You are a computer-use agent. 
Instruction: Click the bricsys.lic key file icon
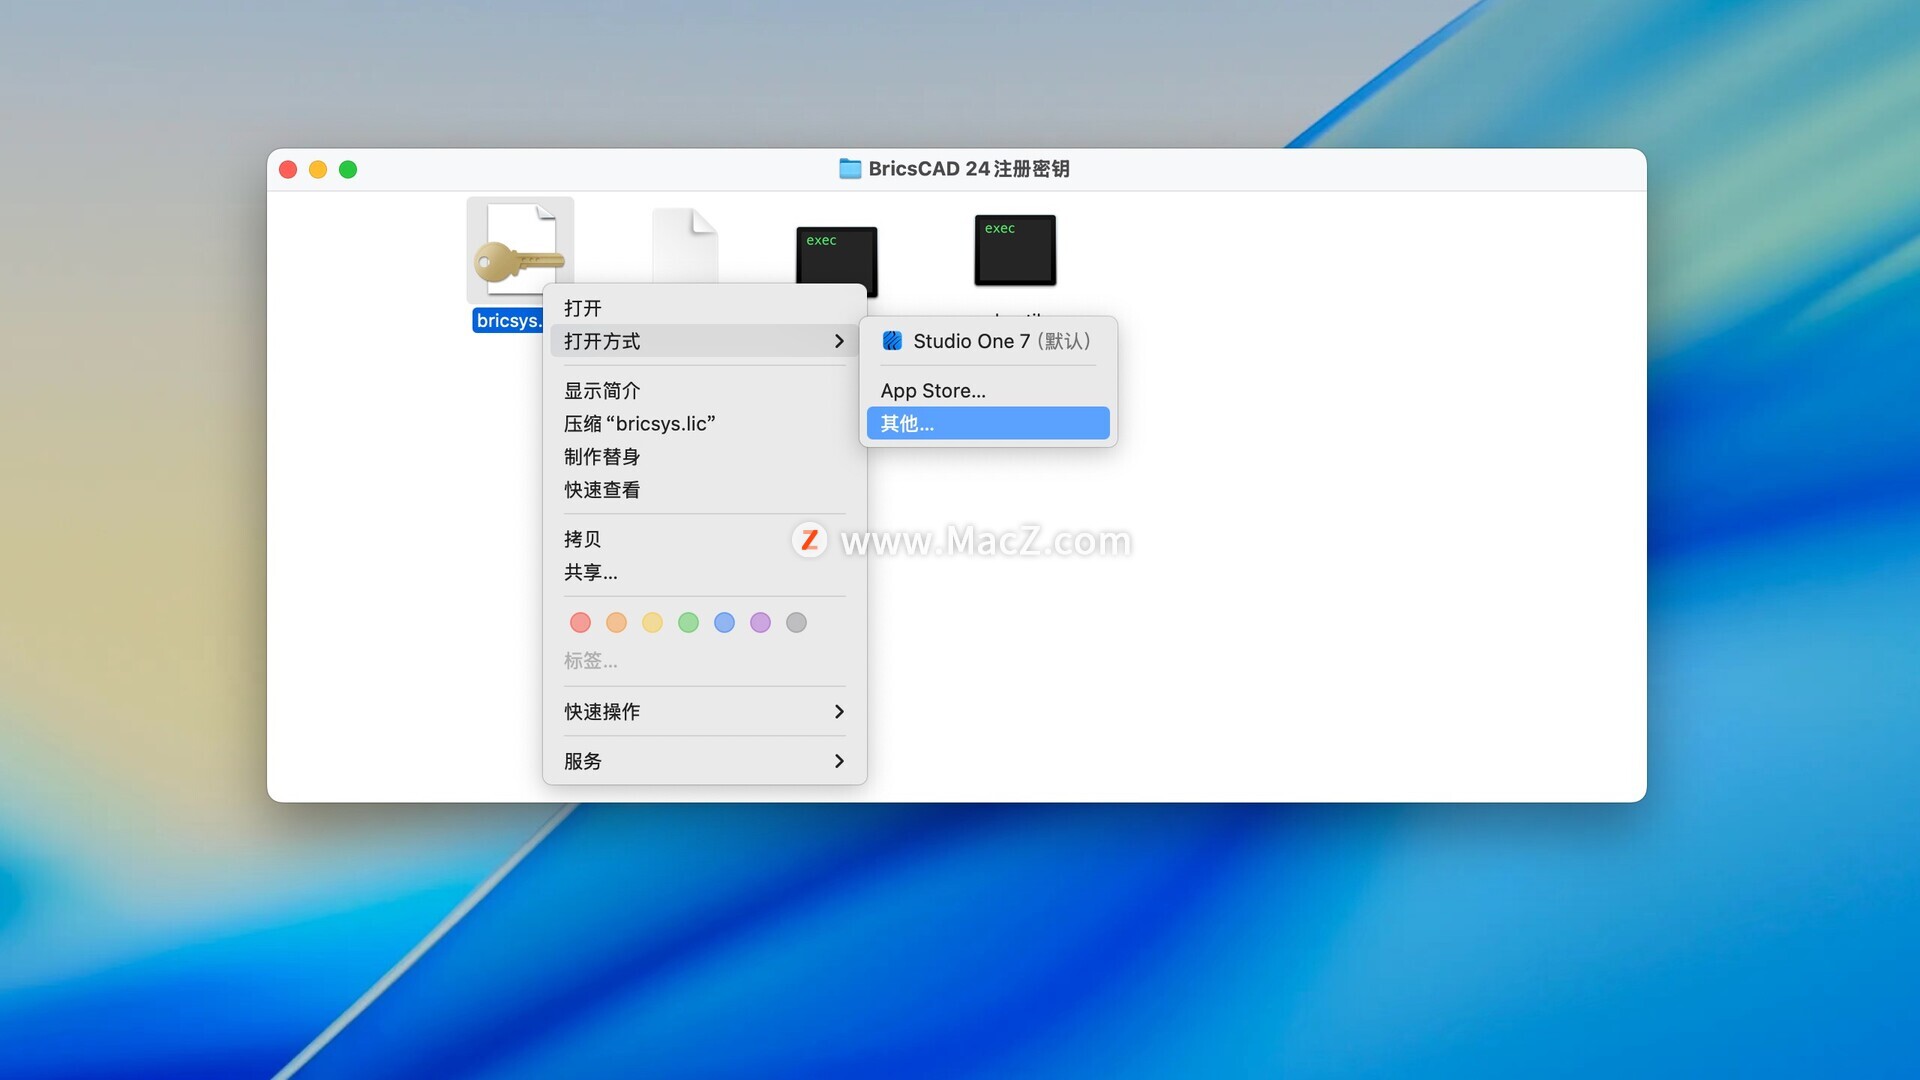pos(519,250)
